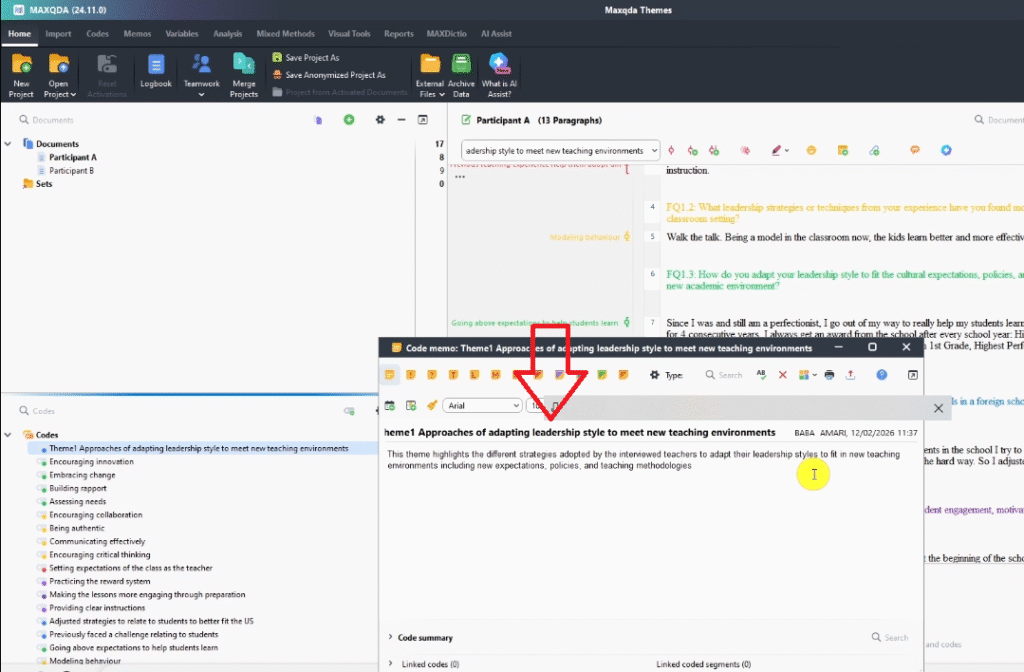Click Save Anonymized Project As
The image size is (1024, 672).
(x=334, y=75)
